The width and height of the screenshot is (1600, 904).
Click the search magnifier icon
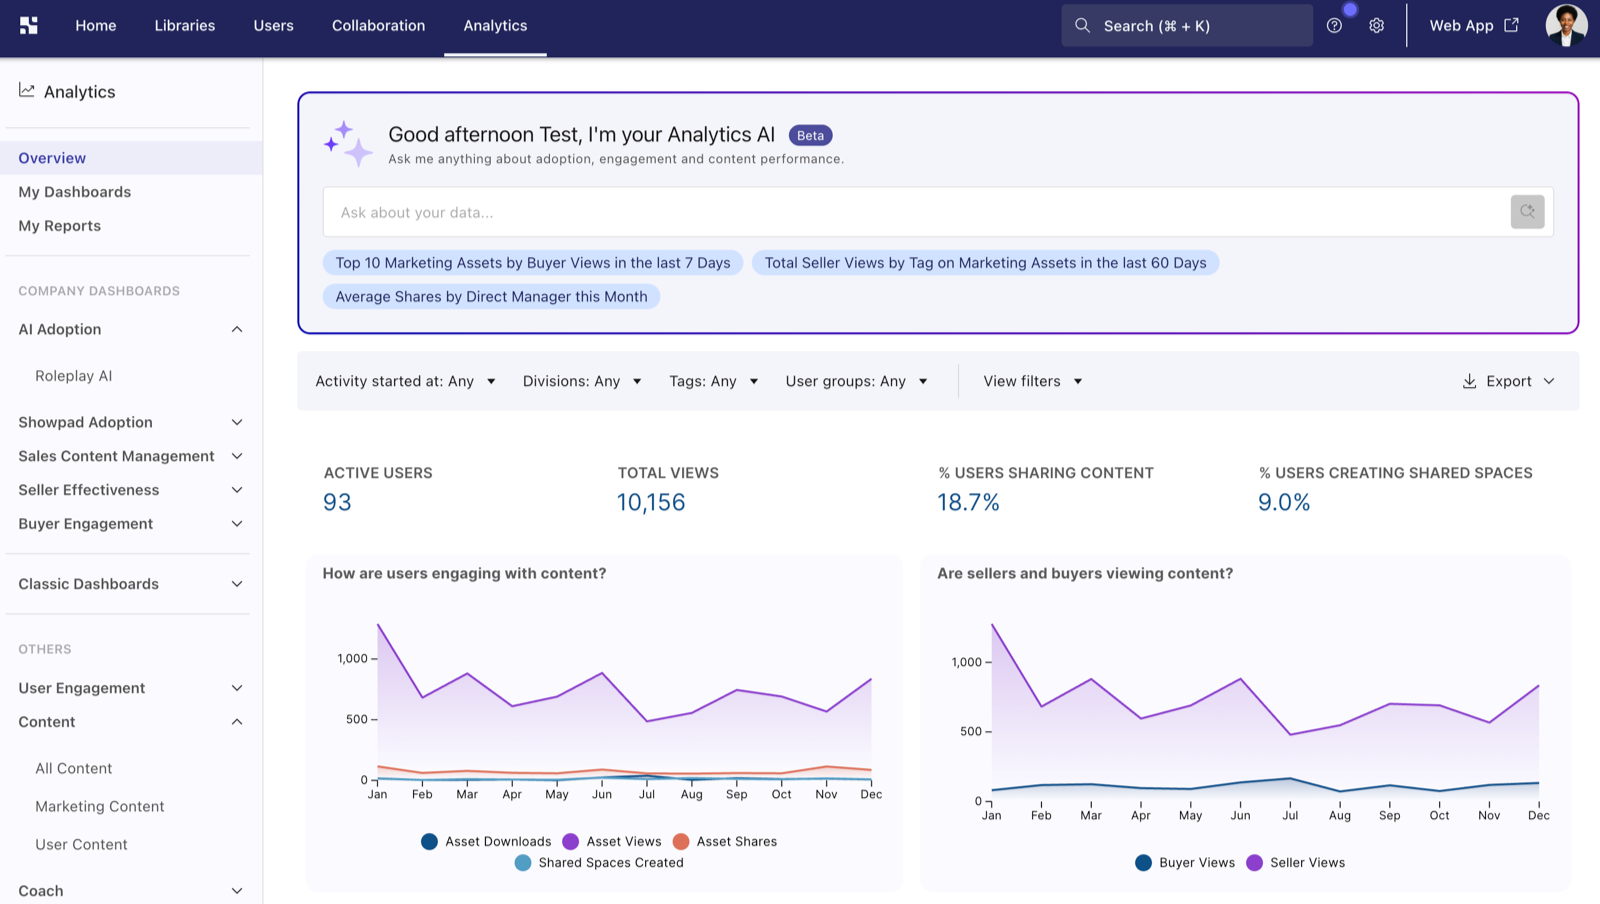(1082, 26)
